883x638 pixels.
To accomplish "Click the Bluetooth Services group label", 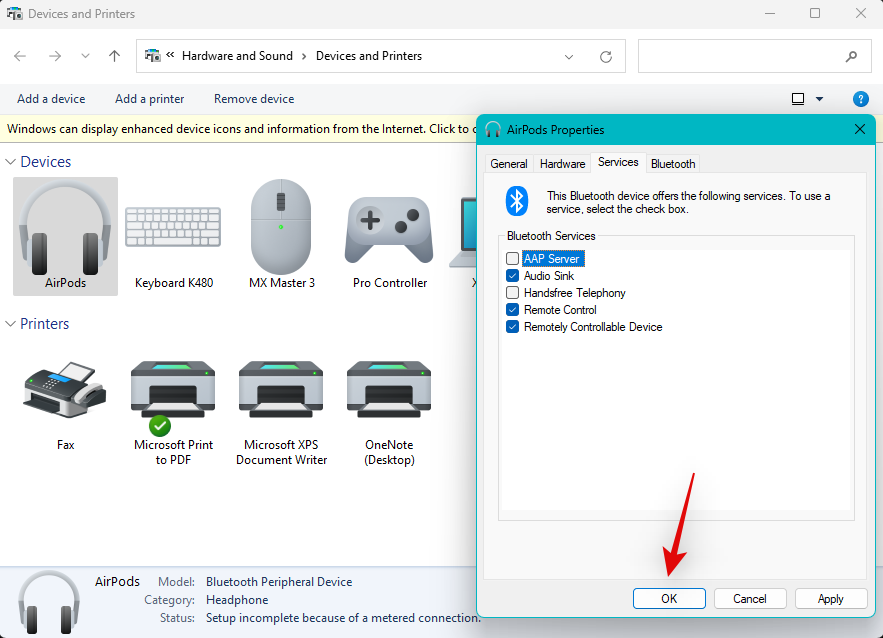I will pos(551,236).
